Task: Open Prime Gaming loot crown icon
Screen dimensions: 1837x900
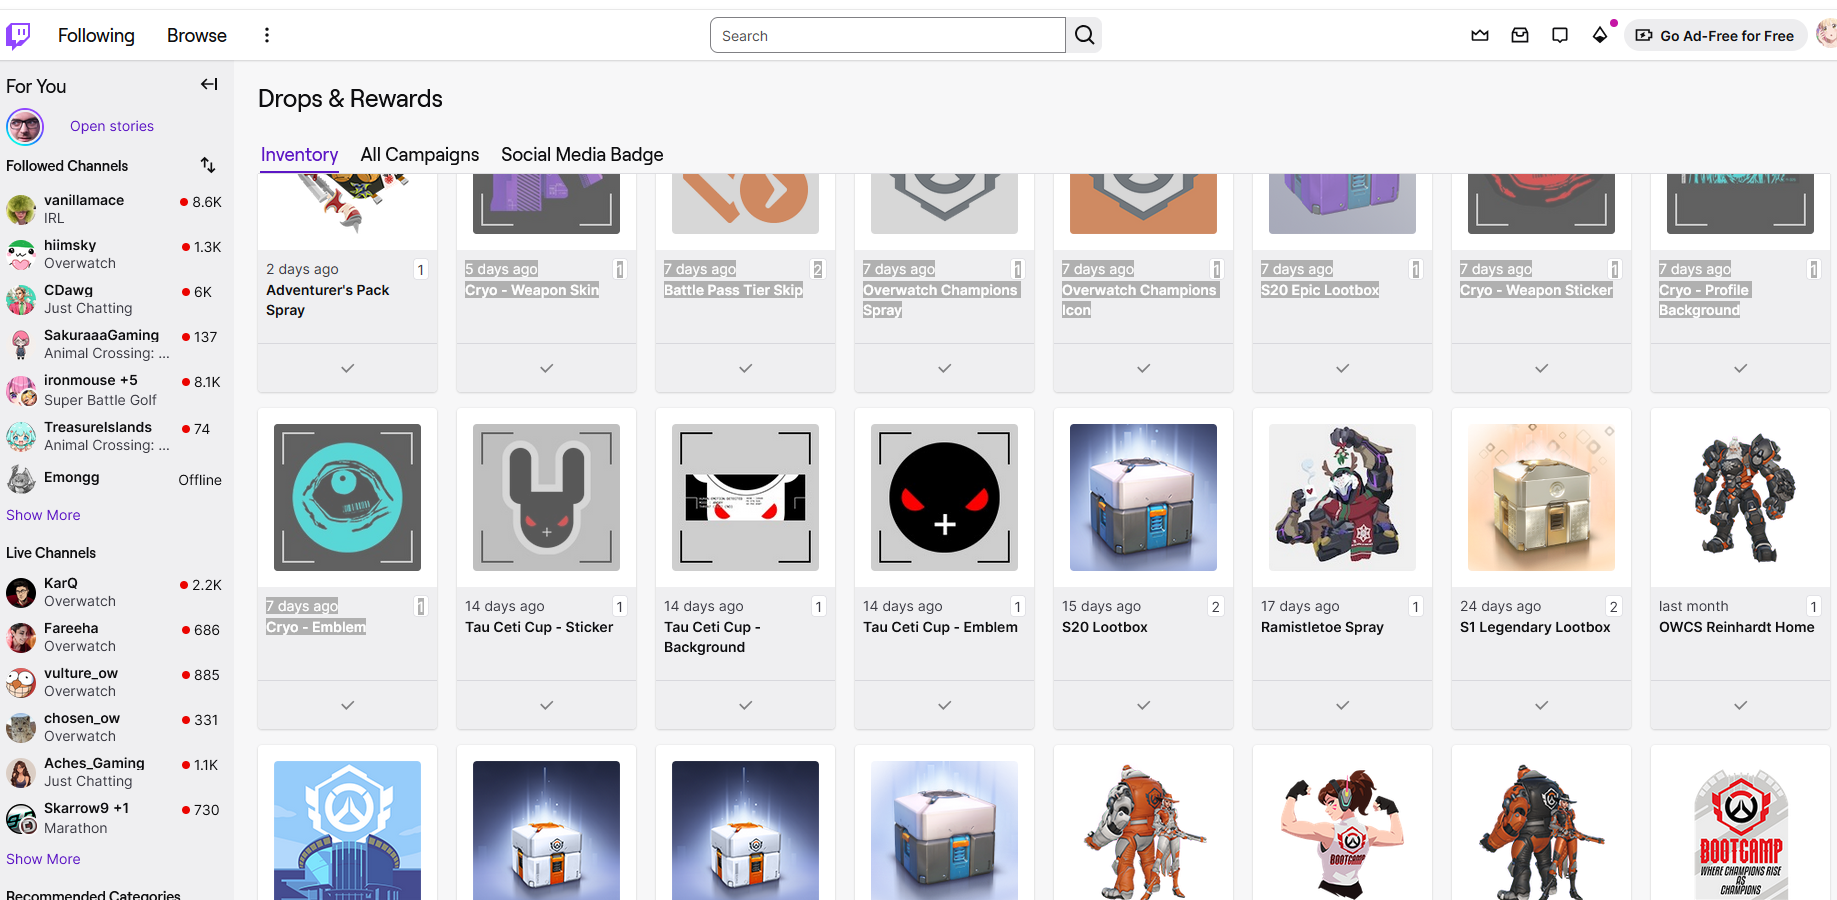Action: click(1480, 36)
